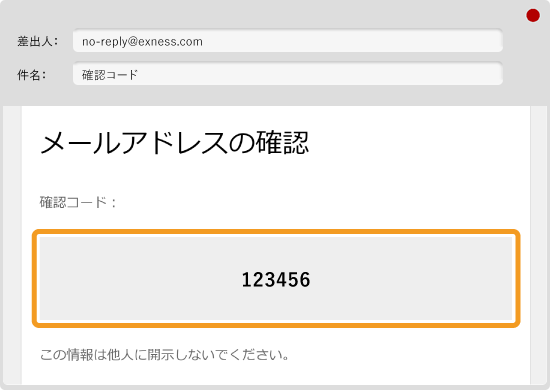Click the gray header area above email body
550x390 pixels.
click(x=275, y=95)
